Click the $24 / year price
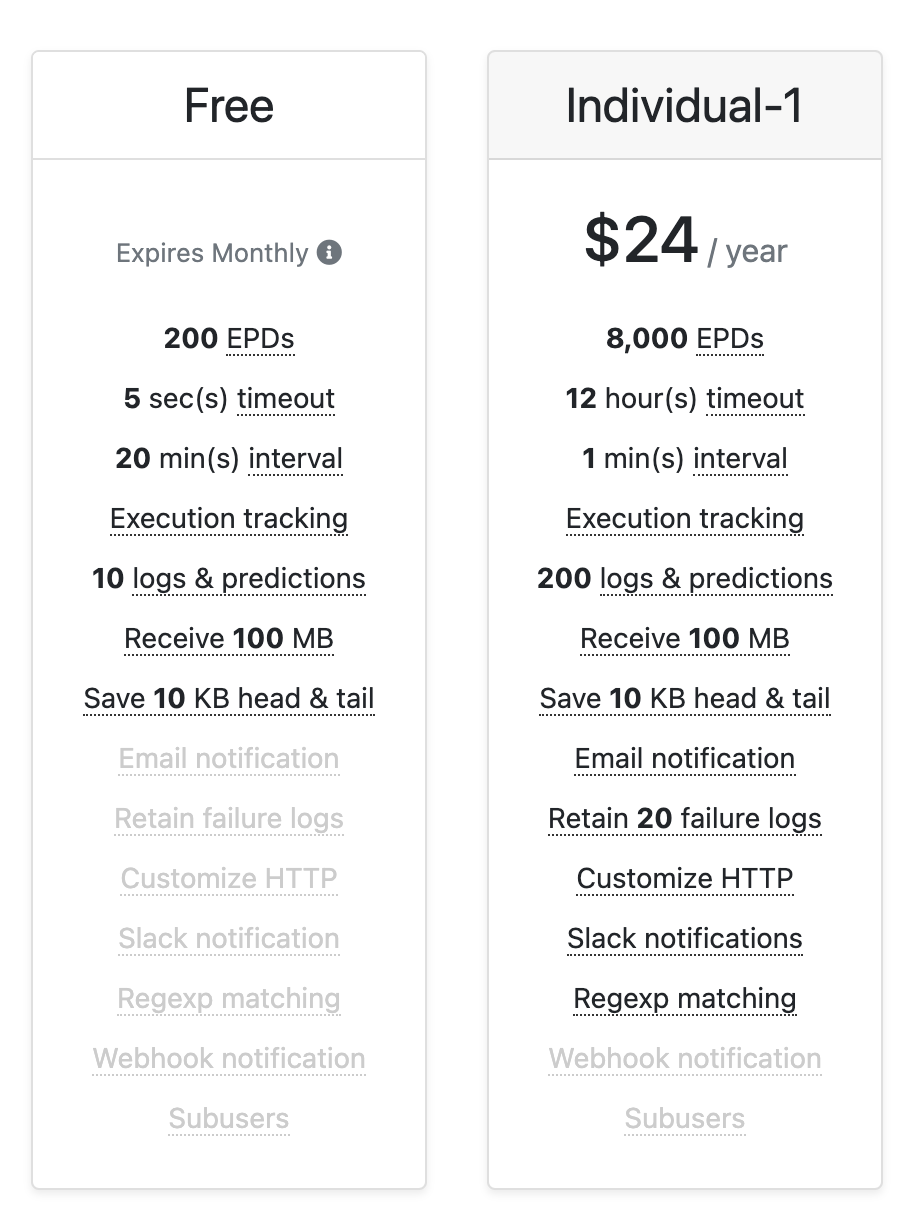 pyautogui.click(x=685, y=242)
